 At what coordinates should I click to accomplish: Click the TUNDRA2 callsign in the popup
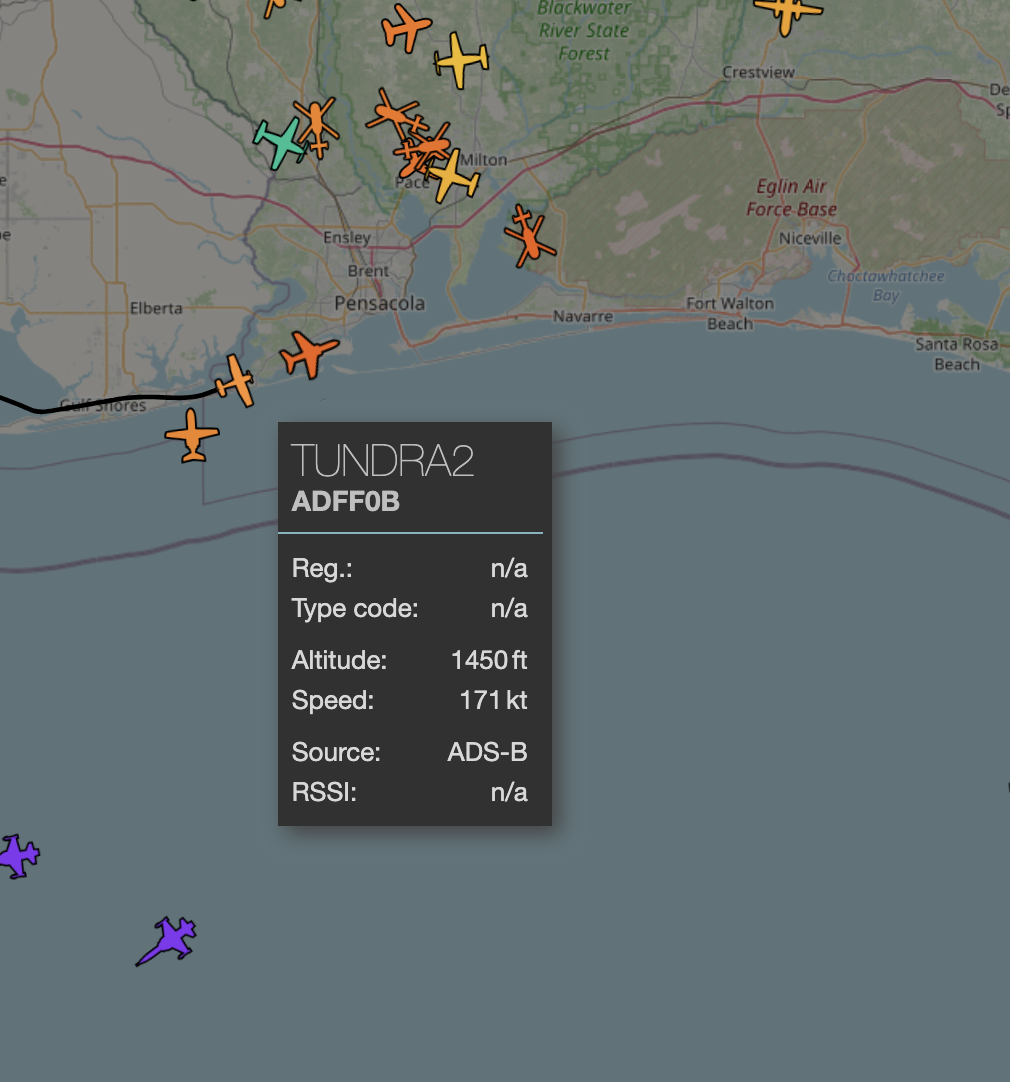382,461
